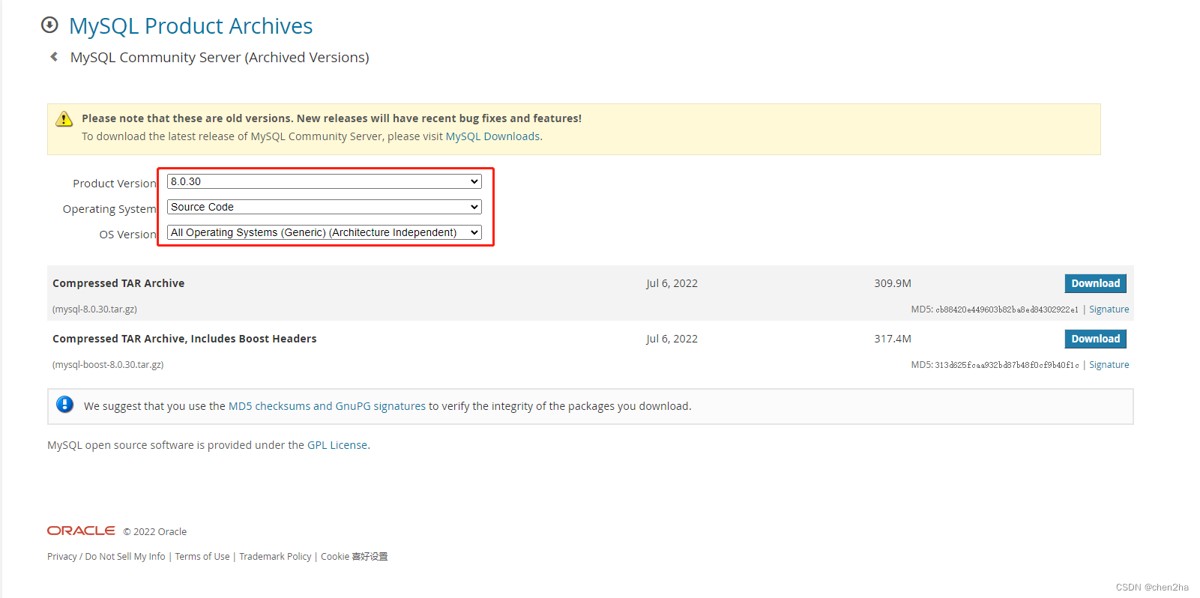Click the back chevron before MySQL Community Server
The width and height of the screenshot is (1200, 598).
coord(54,57)
